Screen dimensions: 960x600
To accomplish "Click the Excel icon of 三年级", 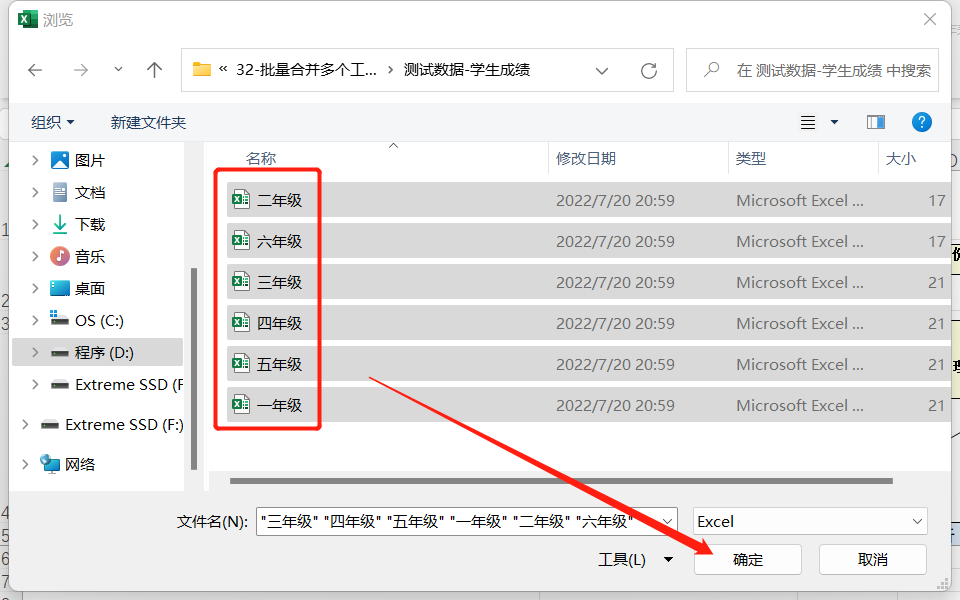I will point(241,282).
